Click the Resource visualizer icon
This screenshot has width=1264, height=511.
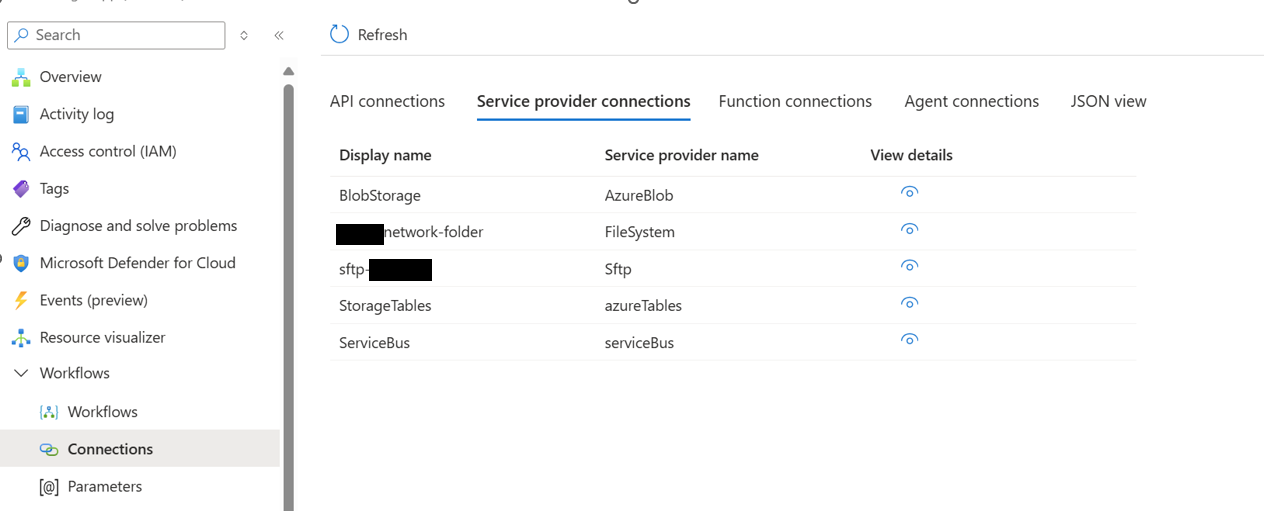pos(21,337)
